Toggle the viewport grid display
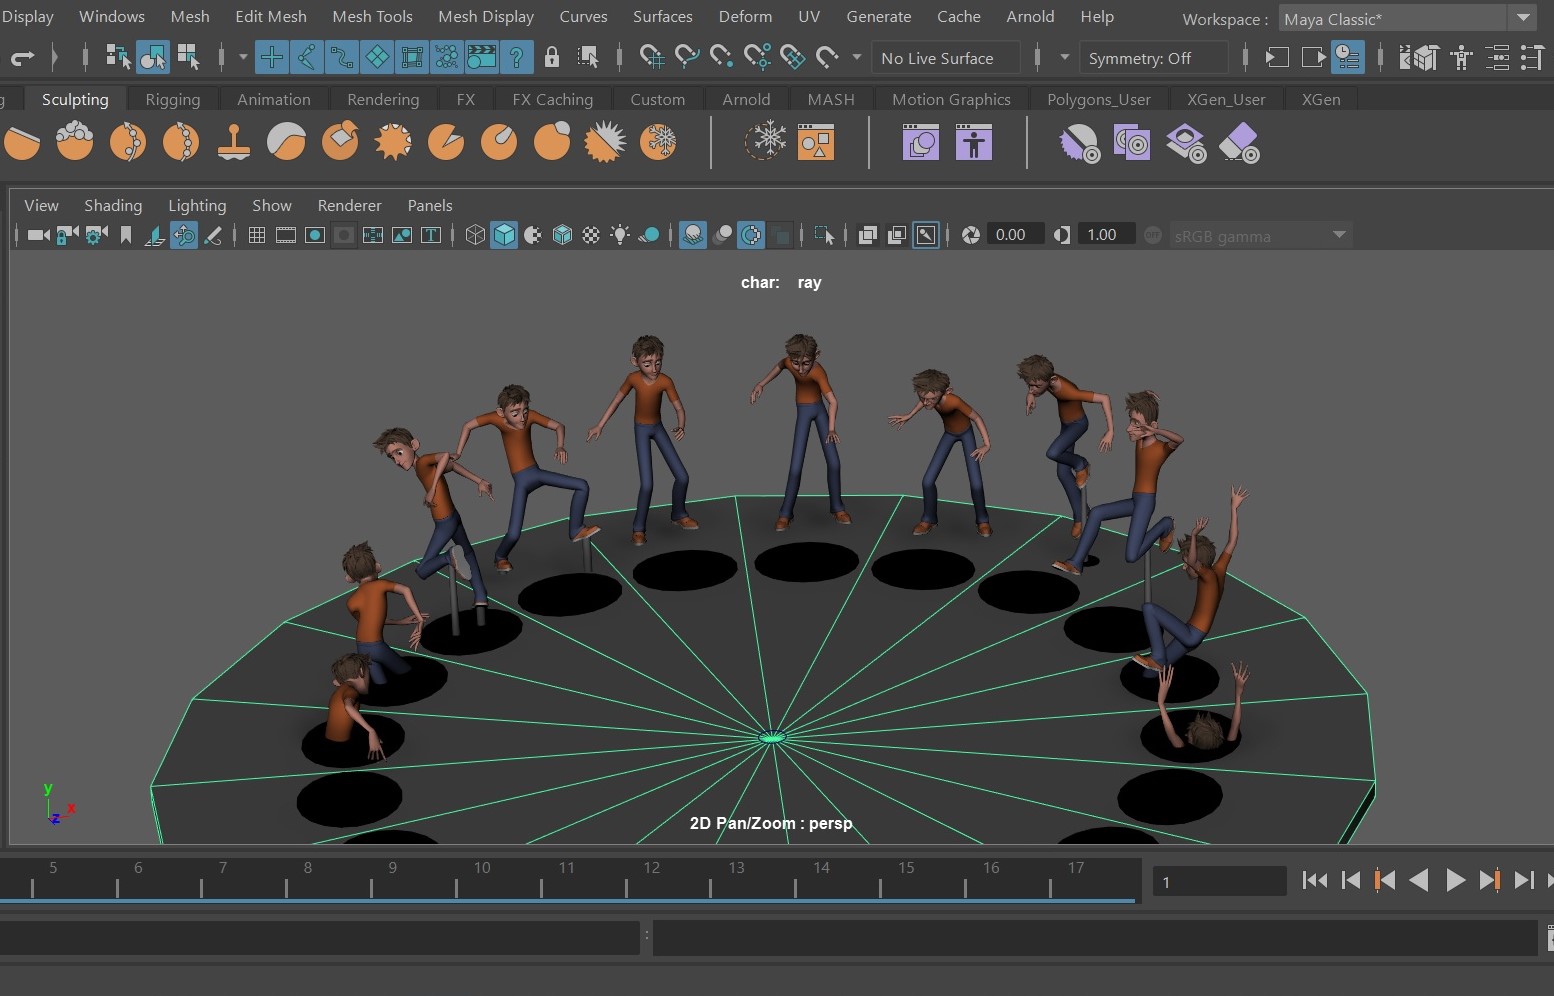The height and width of the screenshot is (996, 1554). (x=257, y=235)
